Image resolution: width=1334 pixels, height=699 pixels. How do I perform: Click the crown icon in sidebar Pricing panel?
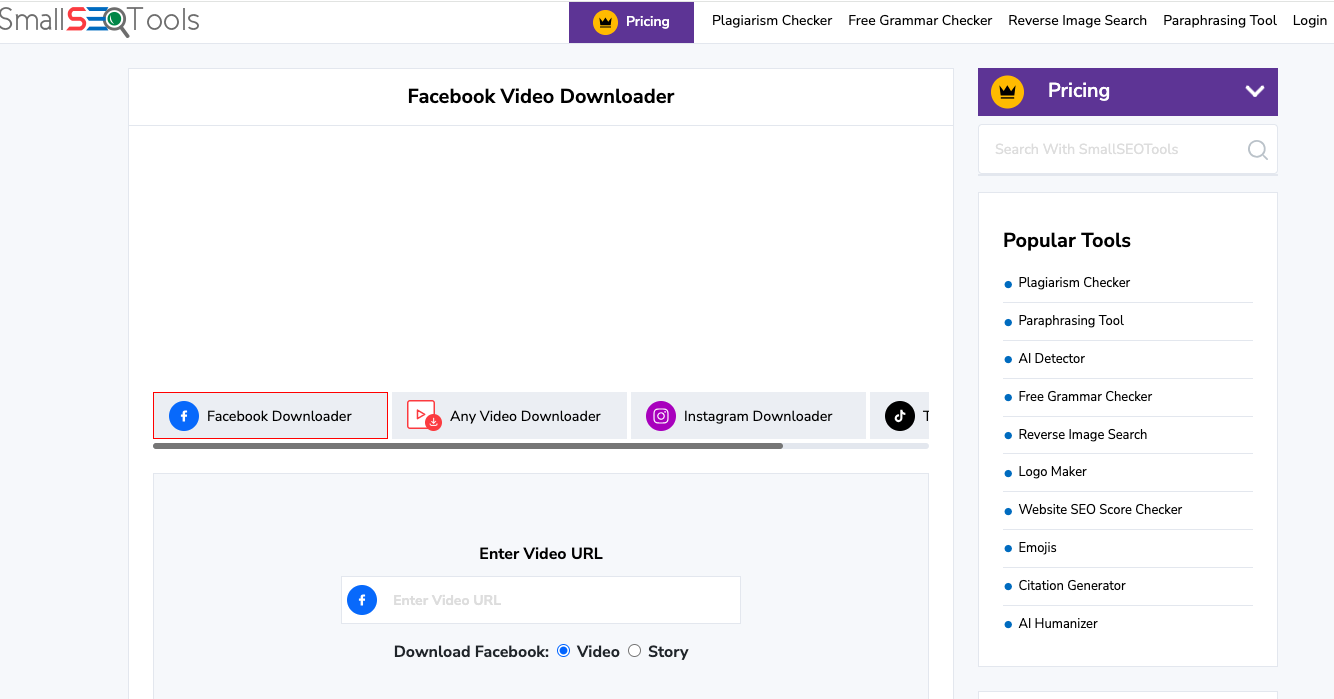[1007, 91]
